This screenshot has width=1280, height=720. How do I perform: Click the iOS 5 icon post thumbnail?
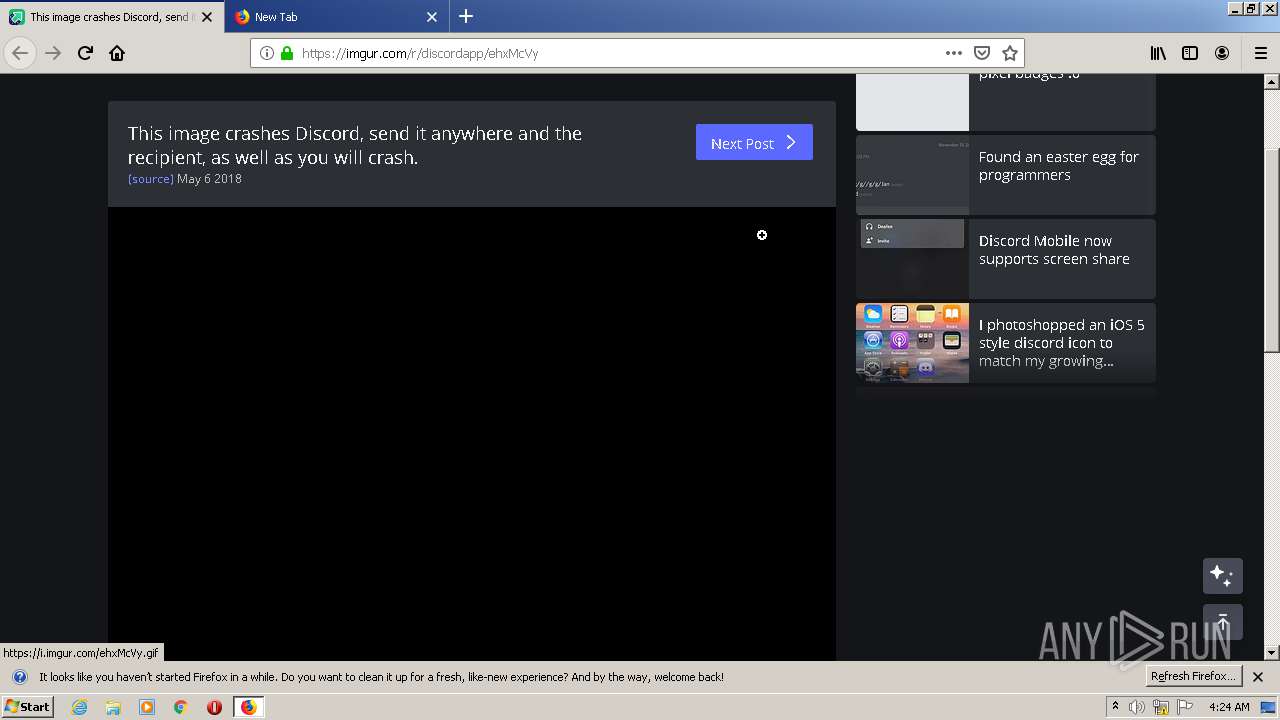[x=912, y=343]
